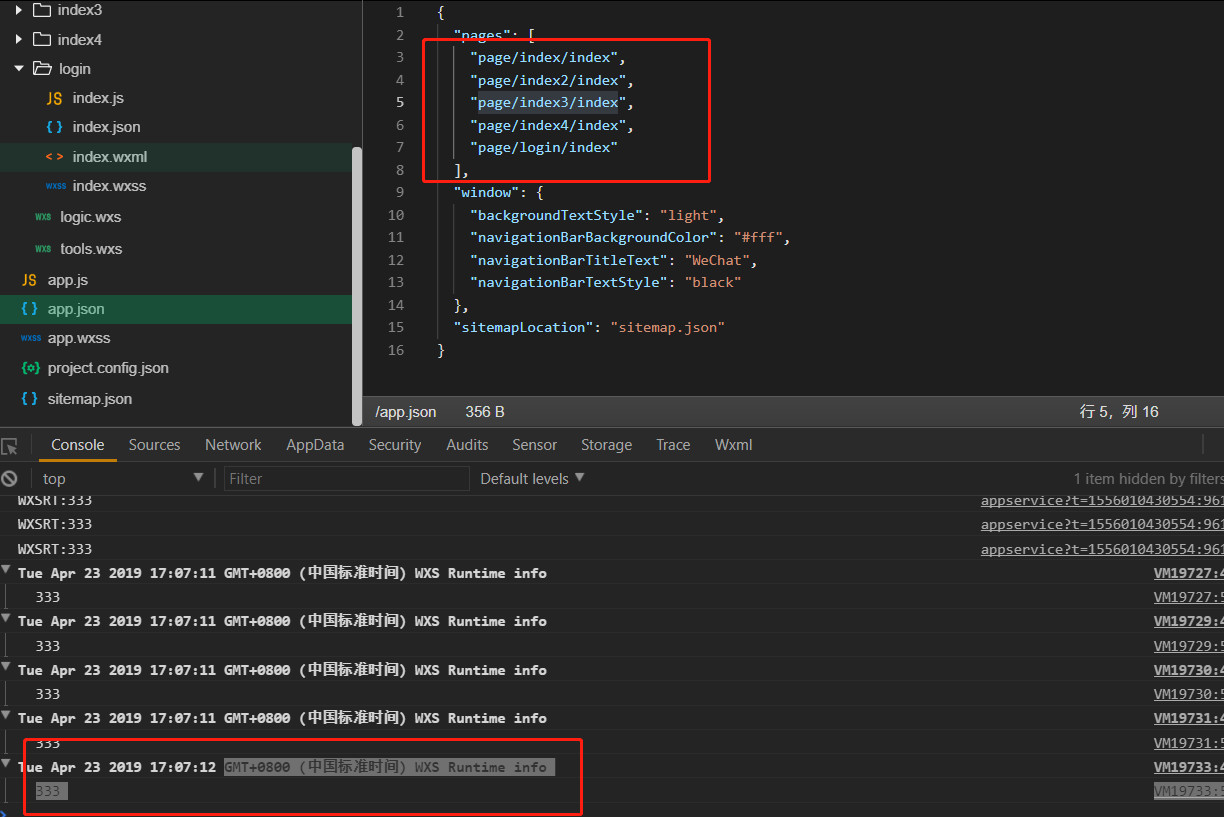The image size is (1224, 817).
Task: Click the index.wxml file icon
Action: click(55, 157)
